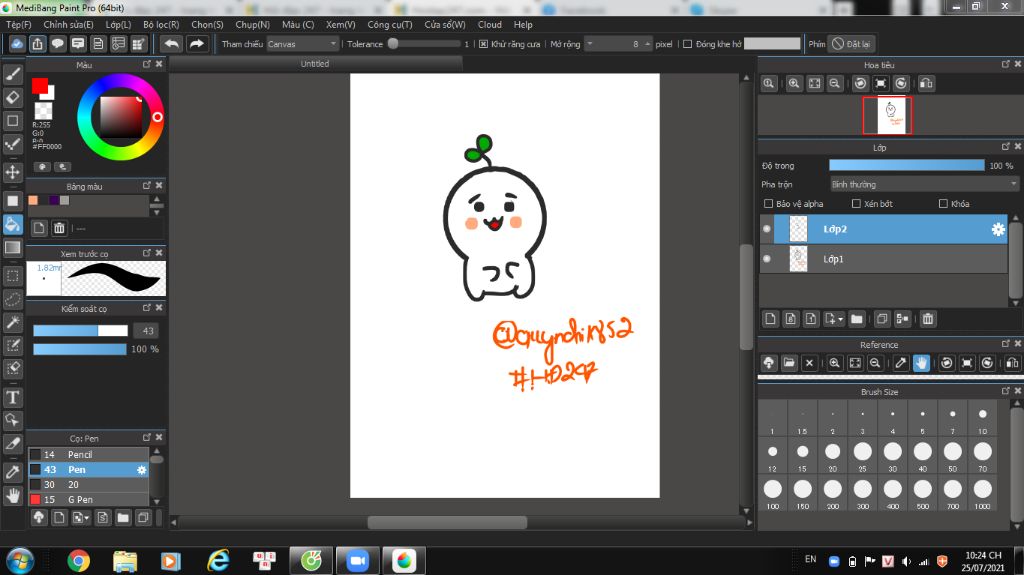Choose brush size 10 preset
The image size is (1024, 575).
[982, 420]
